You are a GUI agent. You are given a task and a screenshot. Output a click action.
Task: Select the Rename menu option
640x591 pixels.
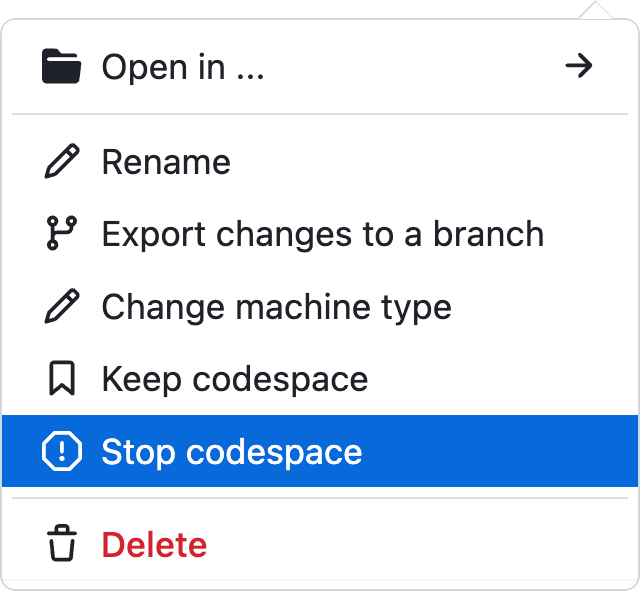[166, 162]
